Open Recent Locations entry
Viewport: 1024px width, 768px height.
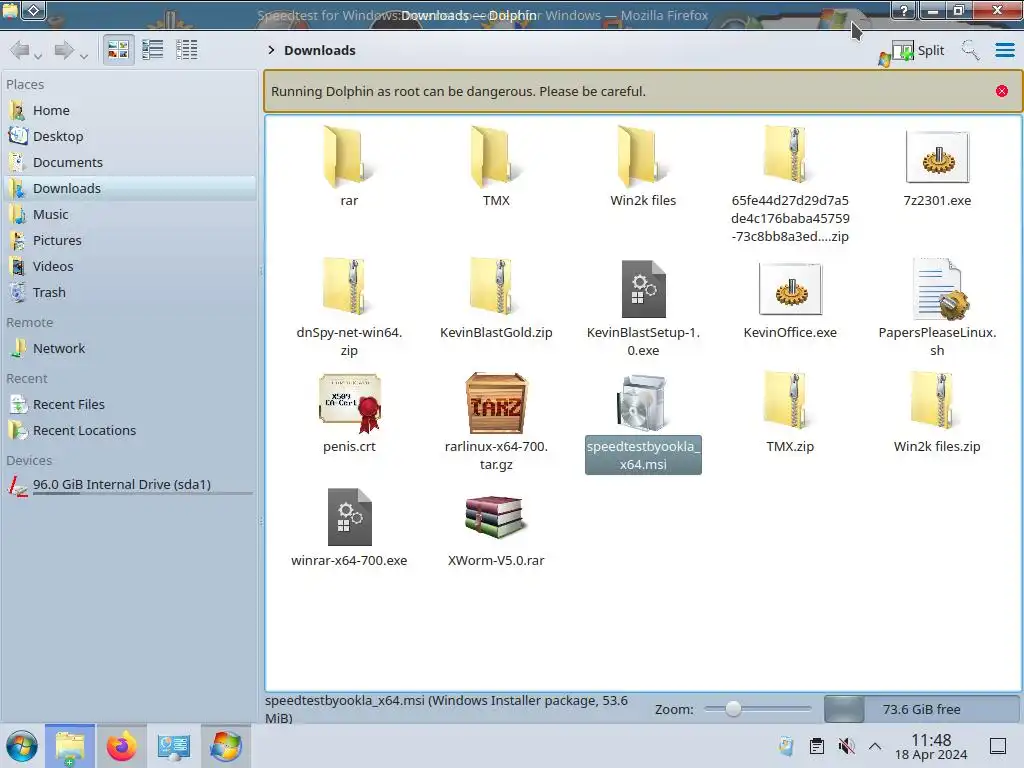point(129,430)
